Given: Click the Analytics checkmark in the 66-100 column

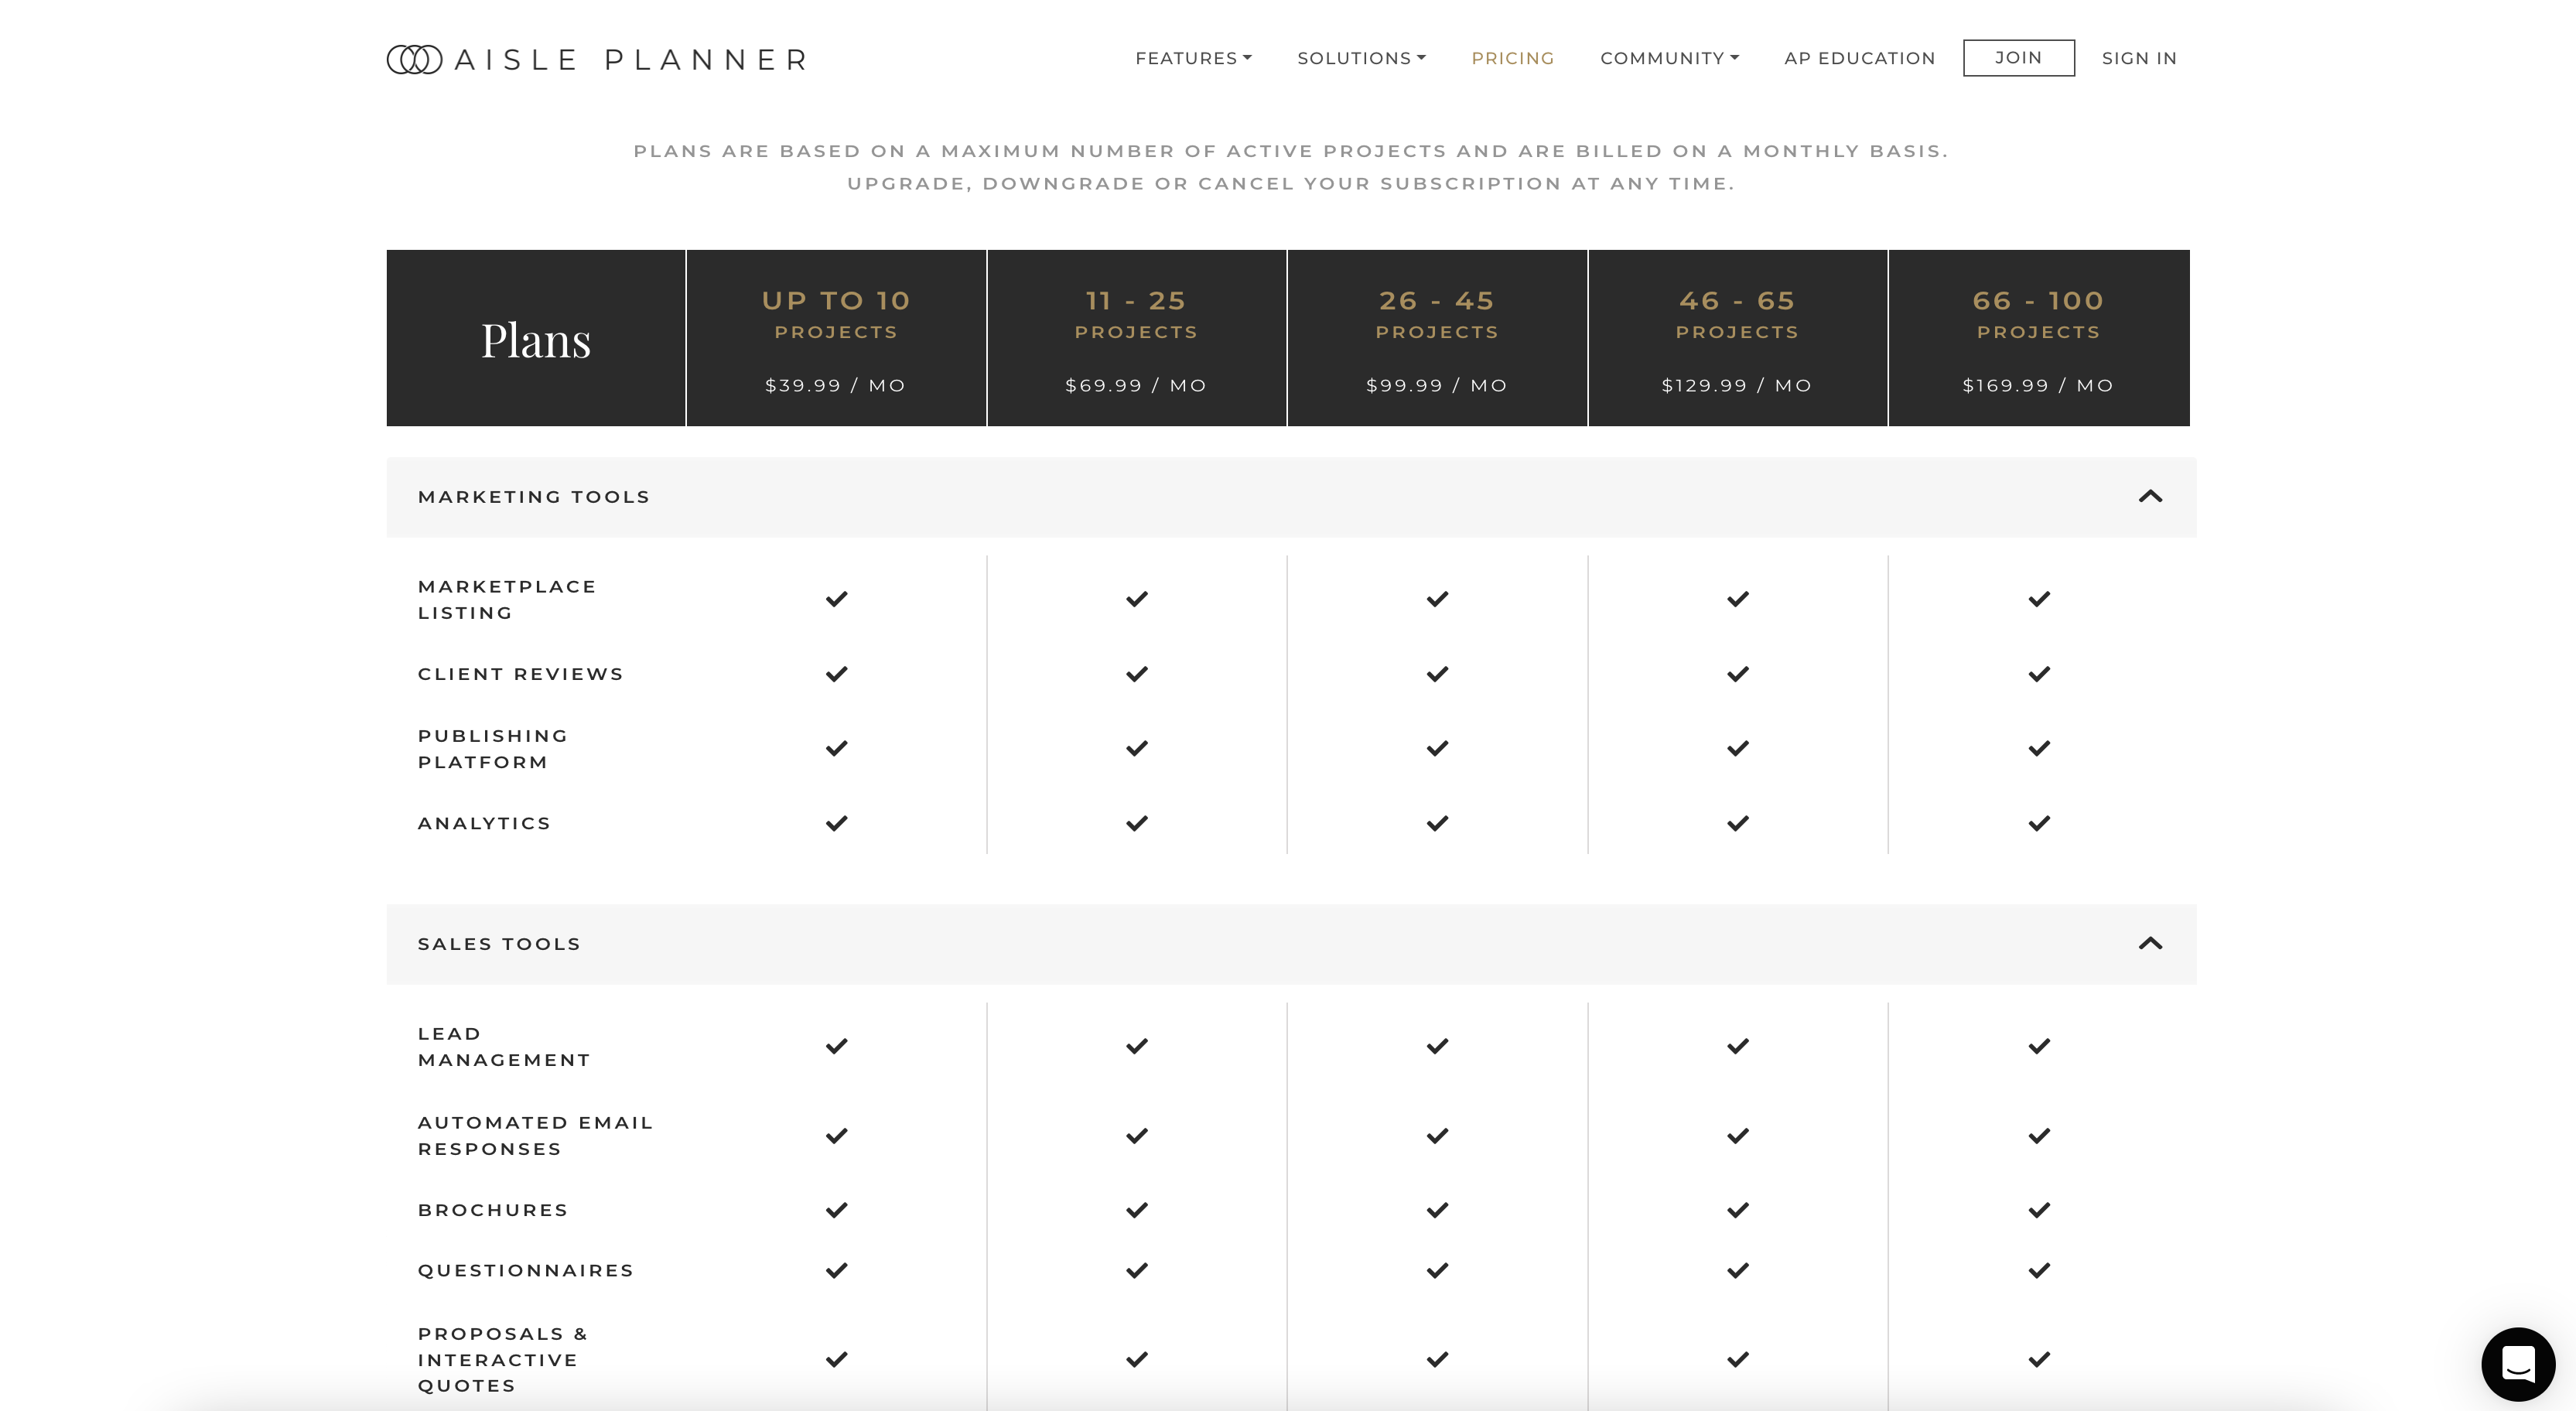Looking at the screenshot, I should point(2038,822).
